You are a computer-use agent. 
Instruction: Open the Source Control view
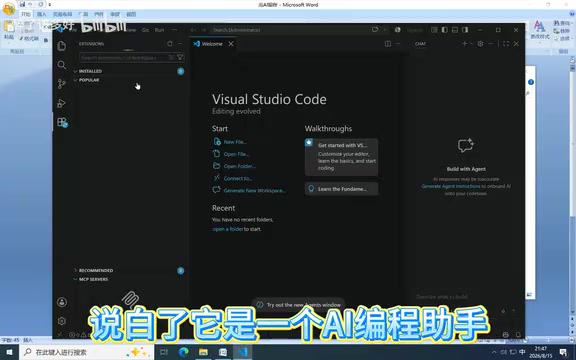[62, 84]
